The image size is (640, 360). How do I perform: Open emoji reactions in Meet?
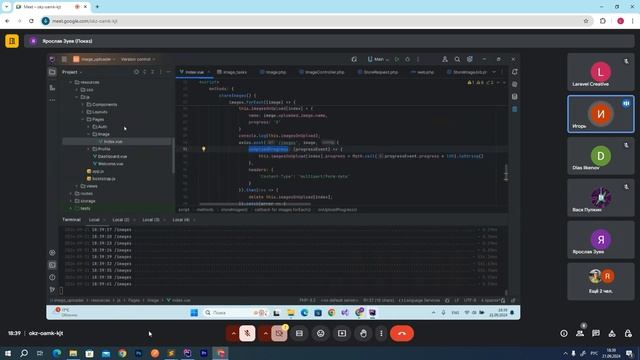tap(321, 333)
